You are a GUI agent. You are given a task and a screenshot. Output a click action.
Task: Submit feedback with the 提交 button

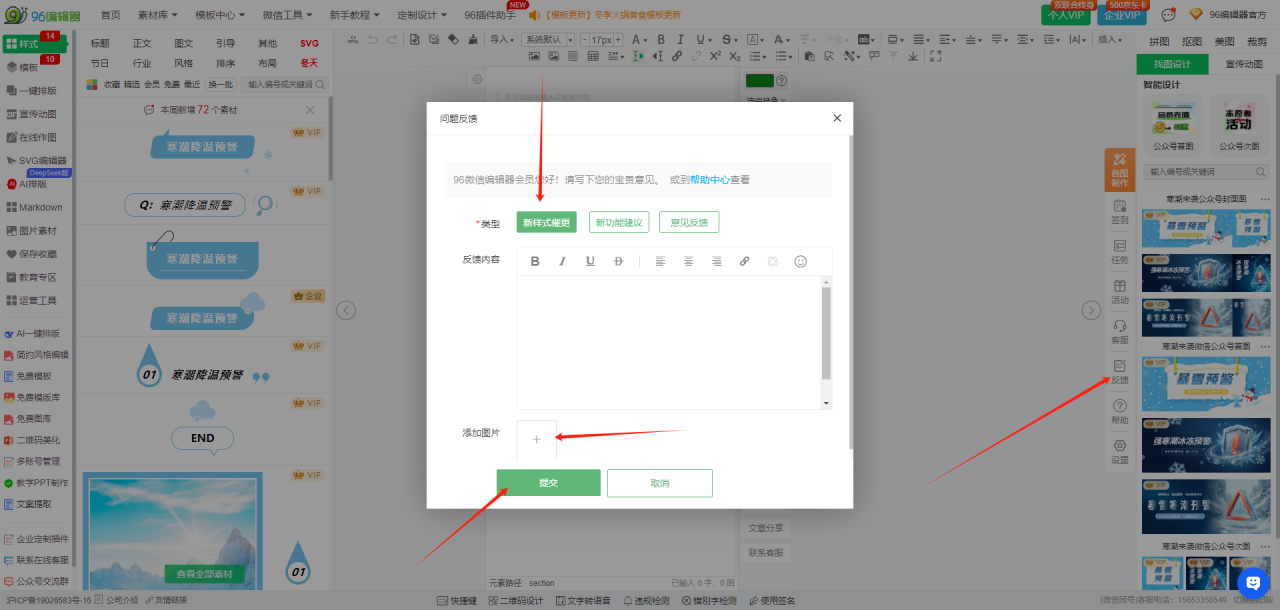pos(548,483)
